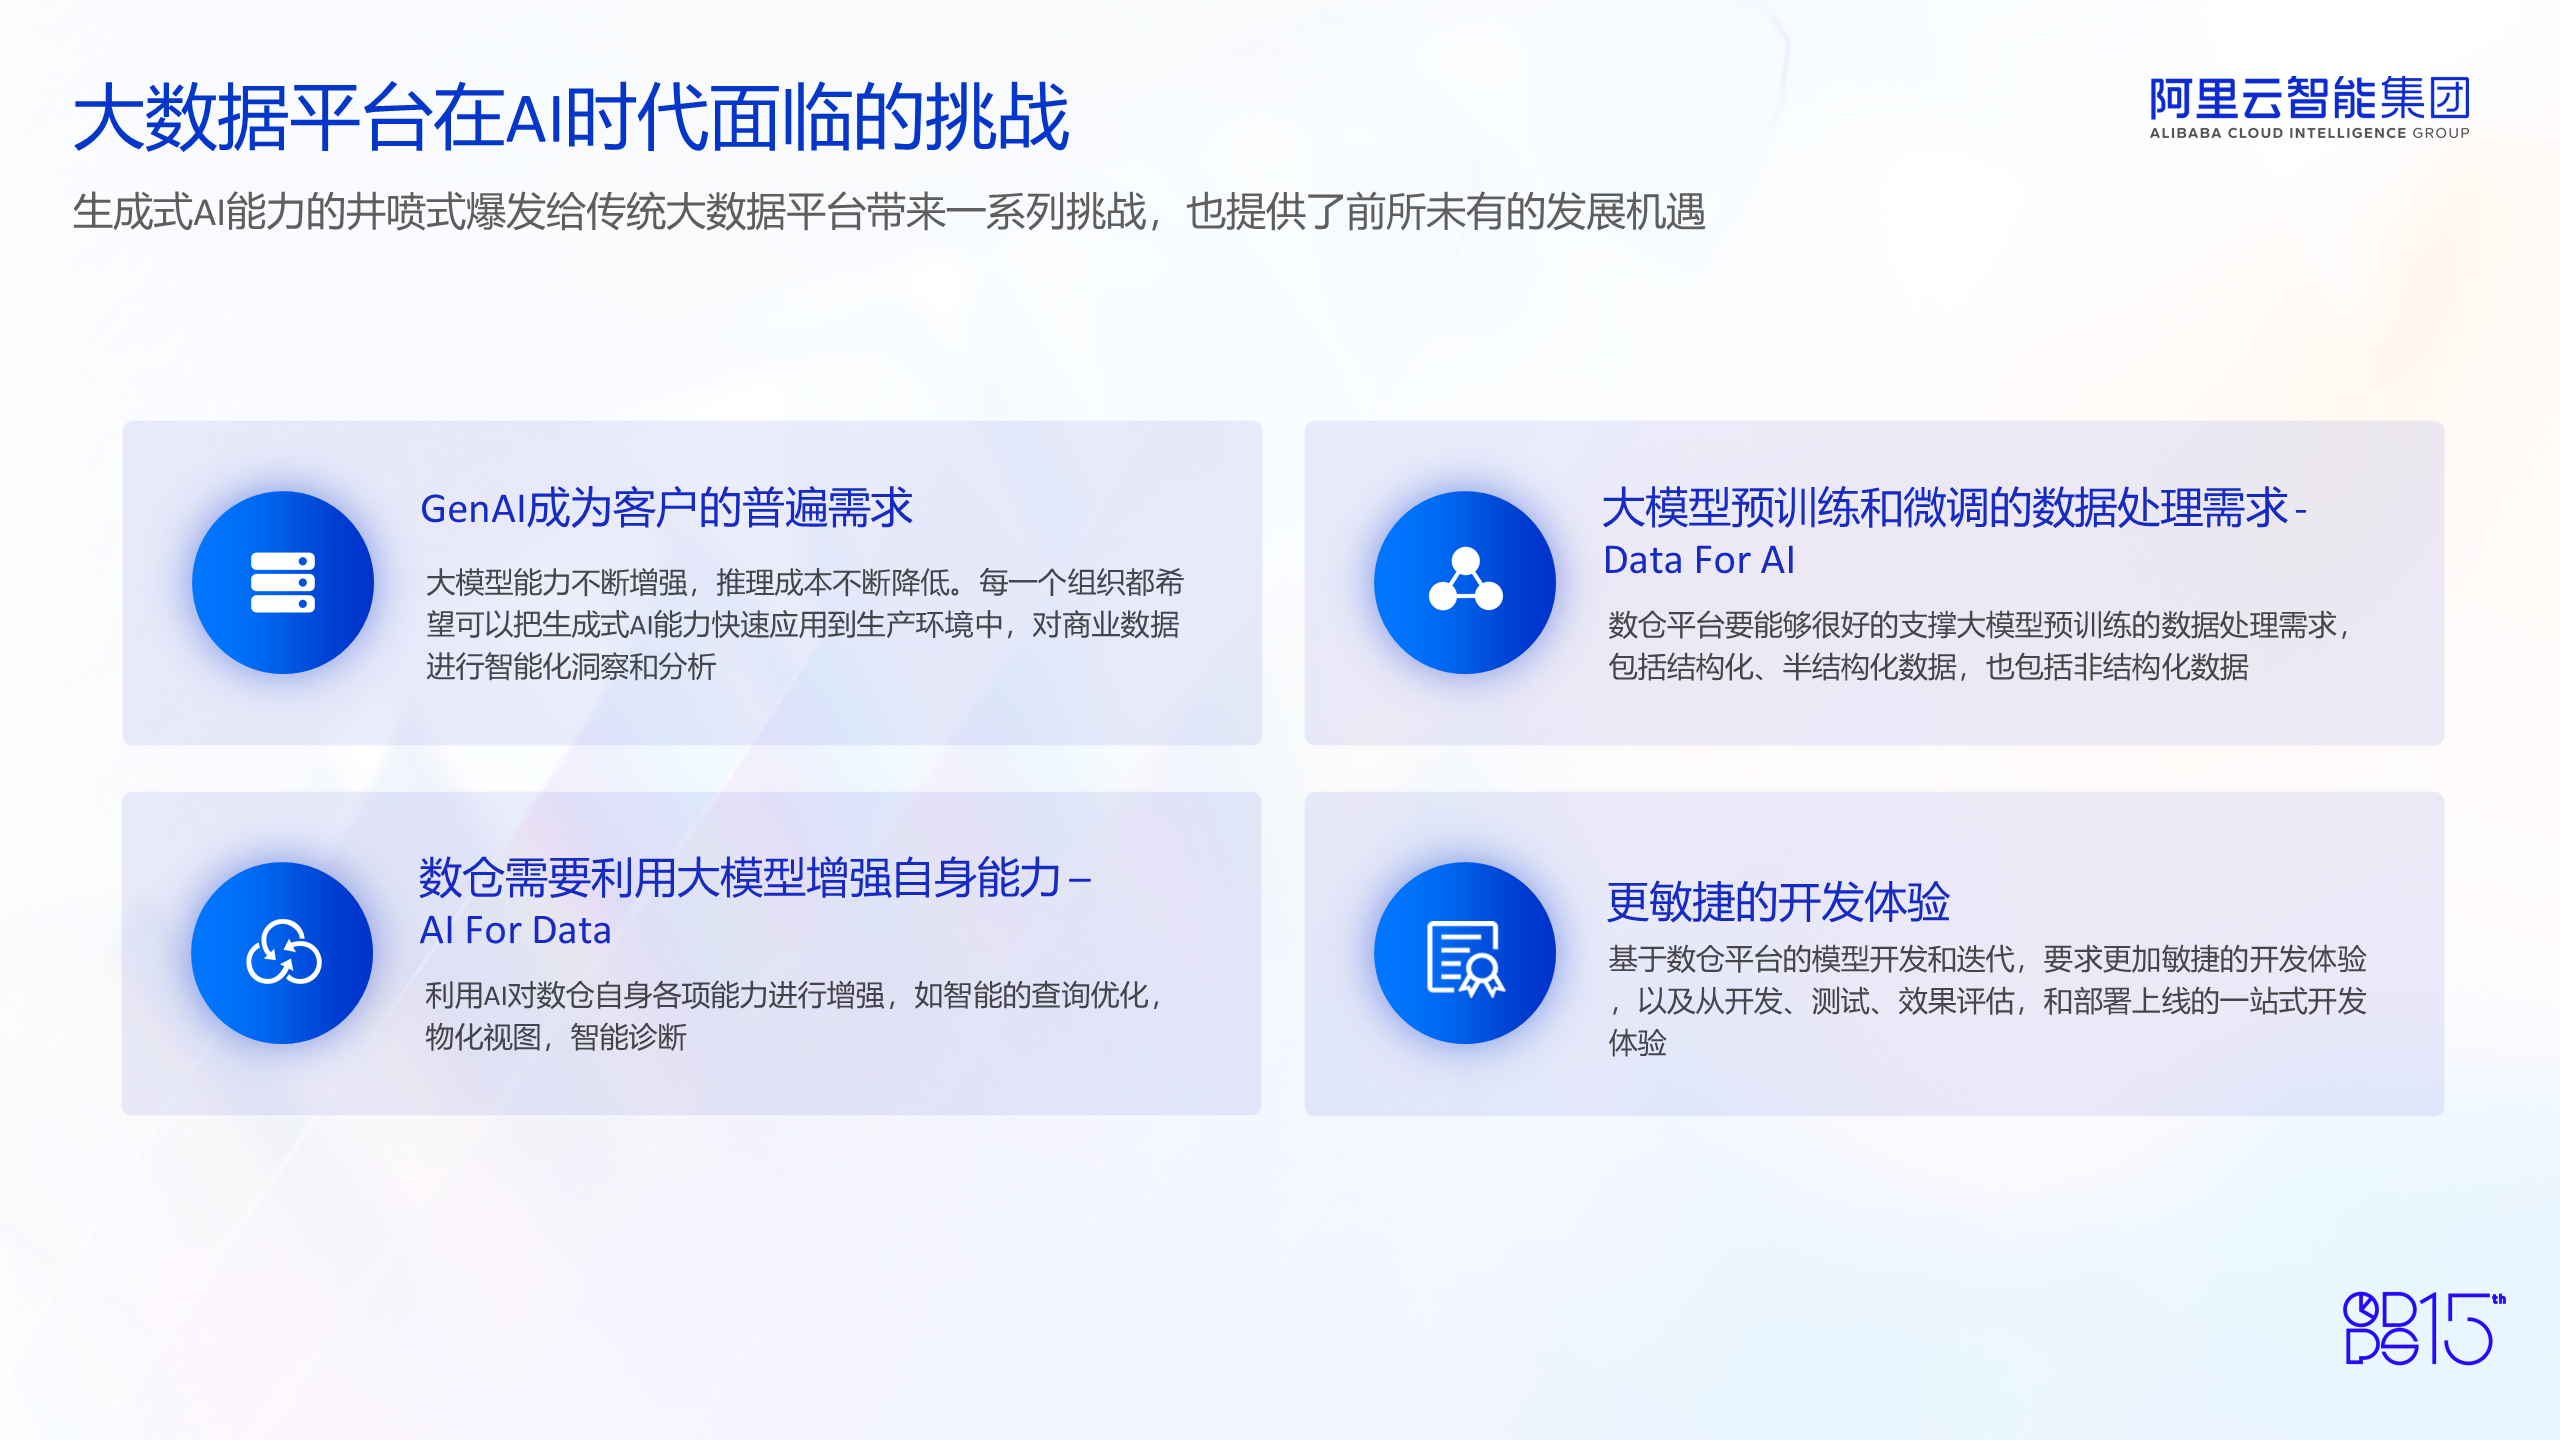Click the ODPS 15th anniversary logo
The height and width of the screenshot is (1440, 2560).
[x=2424, y=1328]
